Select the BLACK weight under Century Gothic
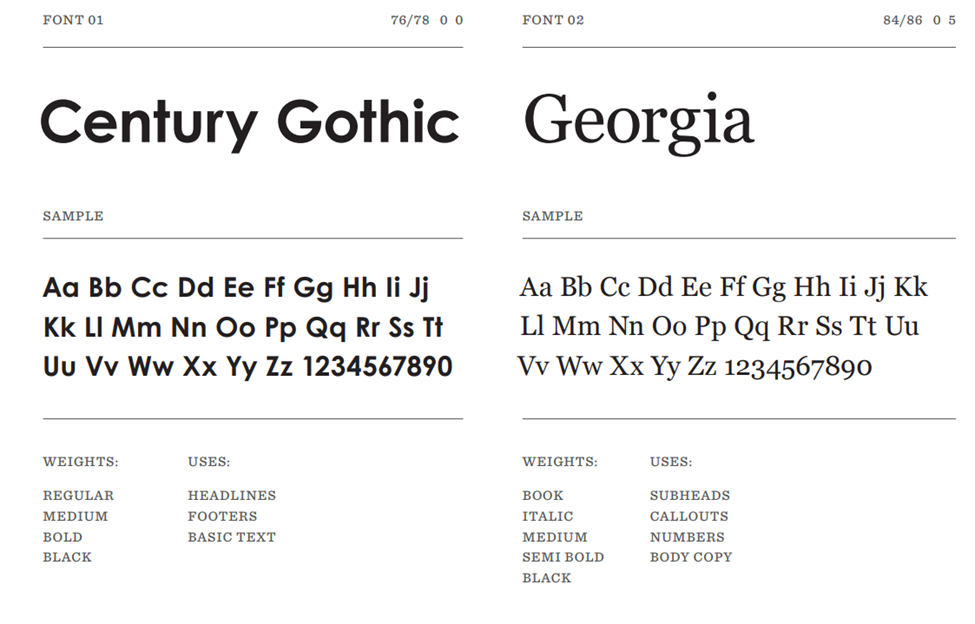This screenshot has height=624, width=975. click(67, 557)
